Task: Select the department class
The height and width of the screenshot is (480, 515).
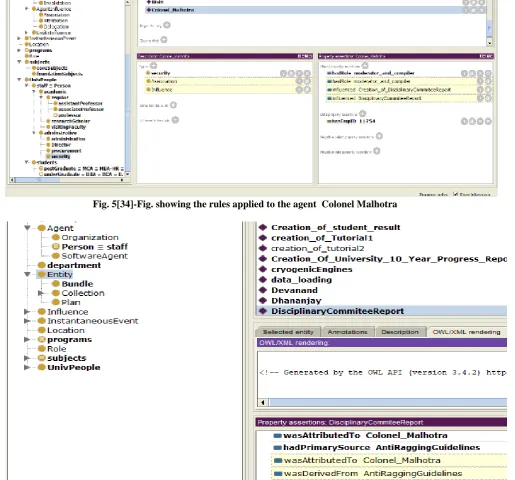Action: coord(74,265)
